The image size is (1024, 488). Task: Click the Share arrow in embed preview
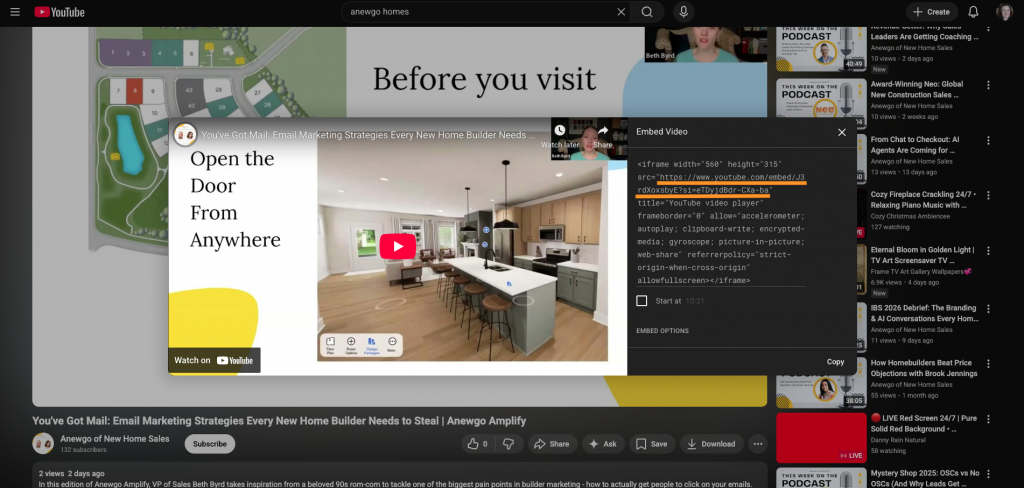[603, 131]
